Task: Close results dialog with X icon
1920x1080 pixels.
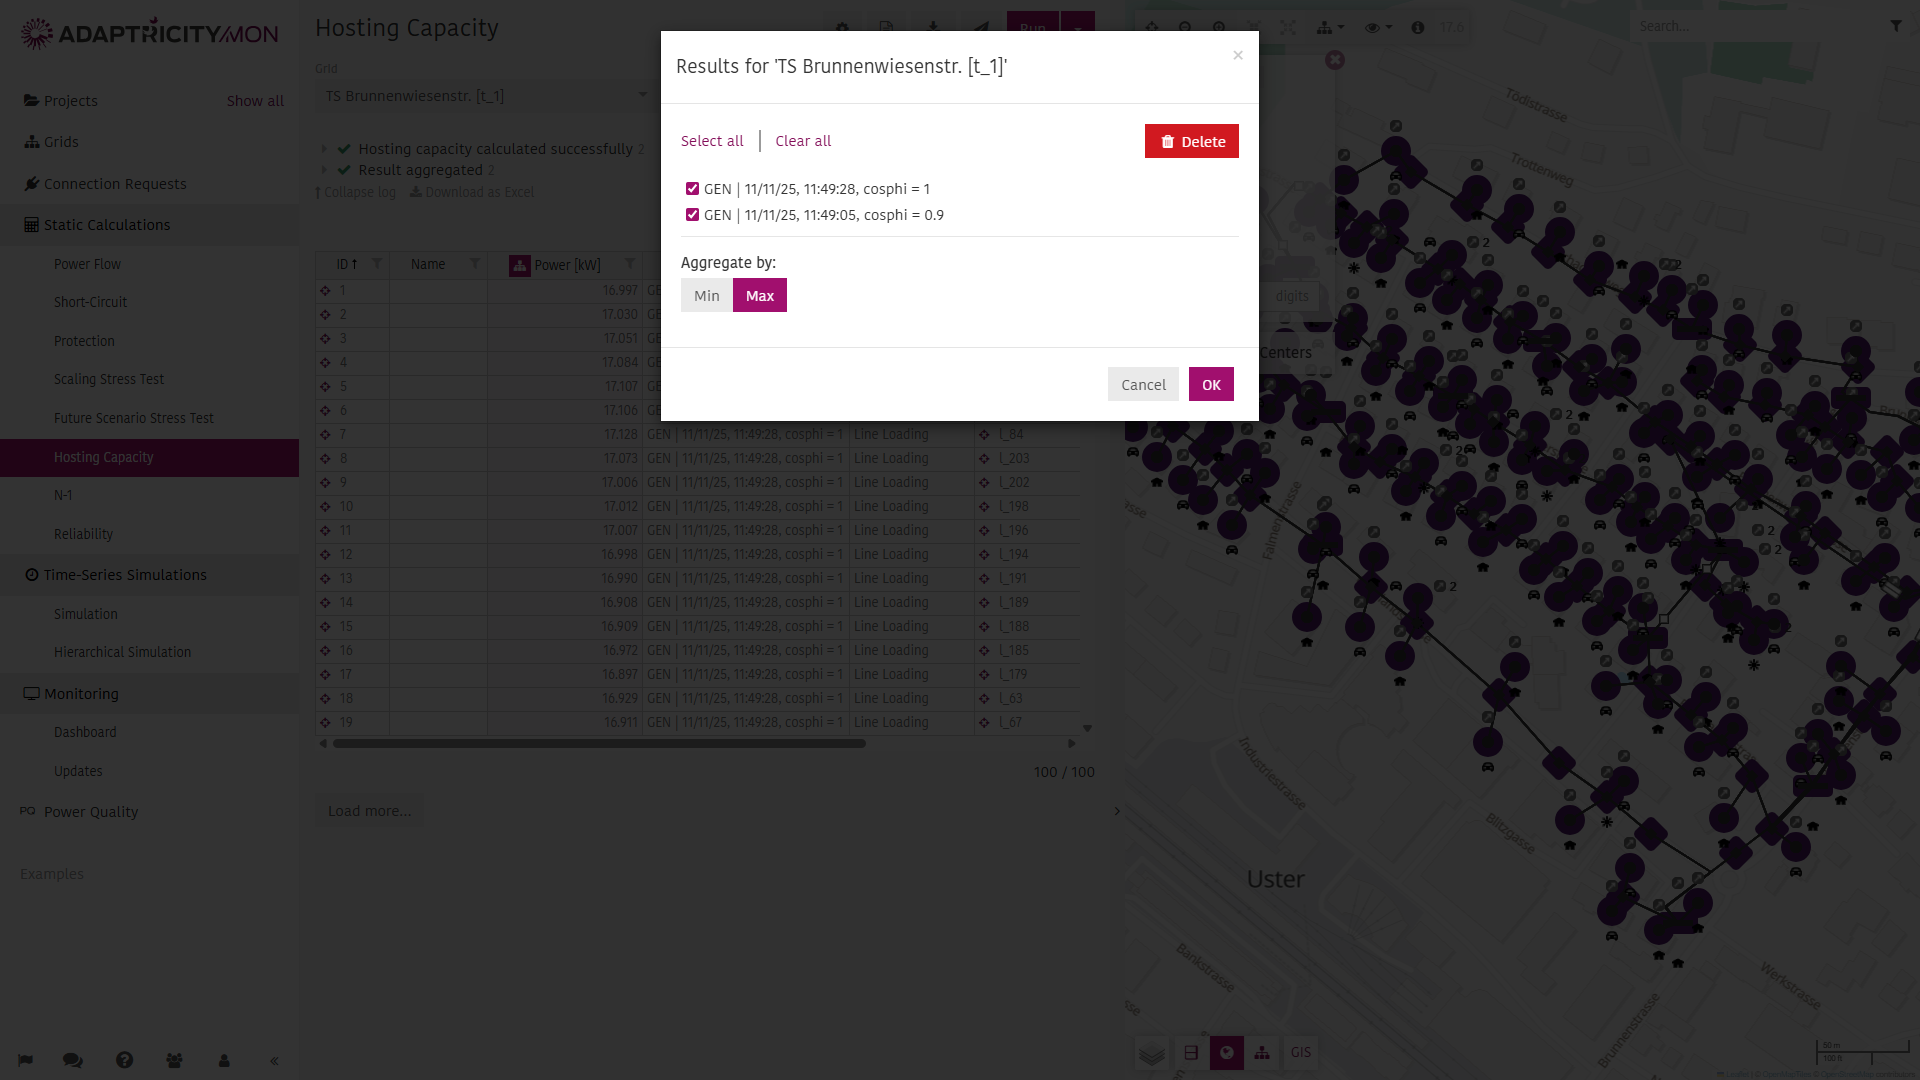Action: (1238, 55)
